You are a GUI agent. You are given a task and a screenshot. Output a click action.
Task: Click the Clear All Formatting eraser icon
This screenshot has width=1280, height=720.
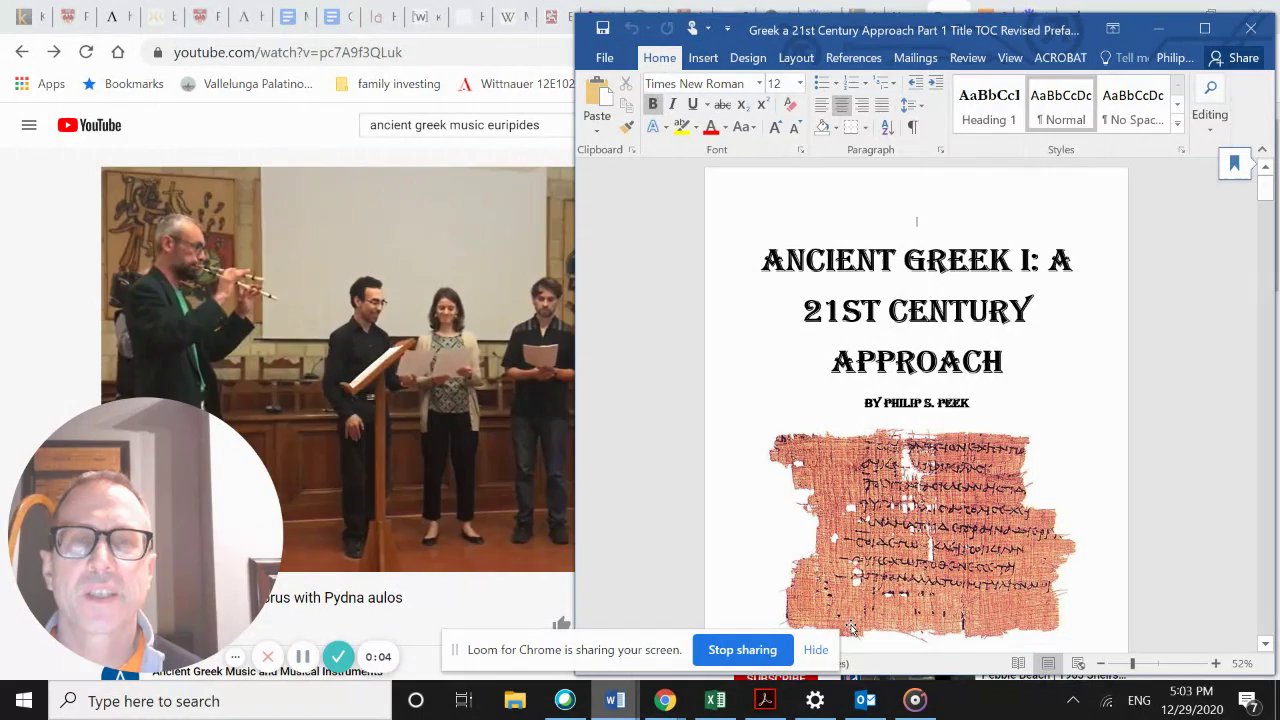[790, 105]
